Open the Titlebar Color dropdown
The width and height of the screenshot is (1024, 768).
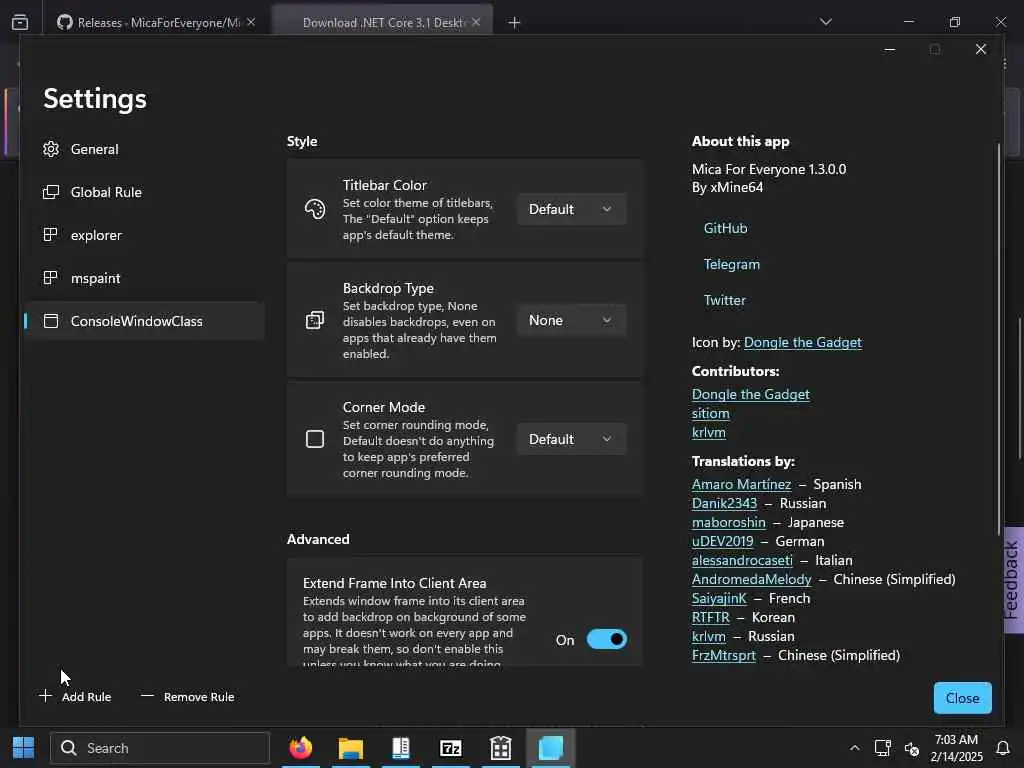(x=571, y=209)
